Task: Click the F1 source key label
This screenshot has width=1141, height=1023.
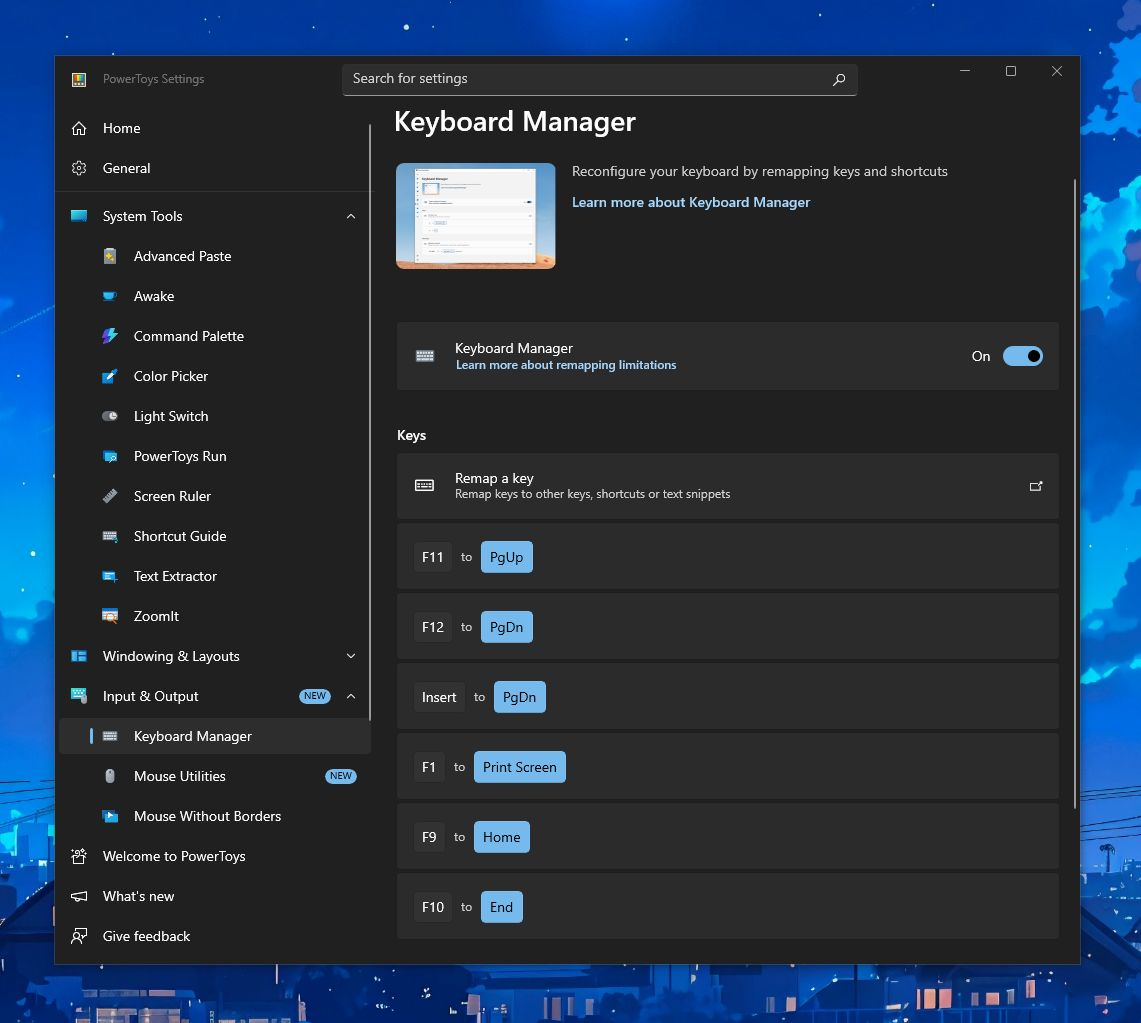Action: click(x=429, y=767)
